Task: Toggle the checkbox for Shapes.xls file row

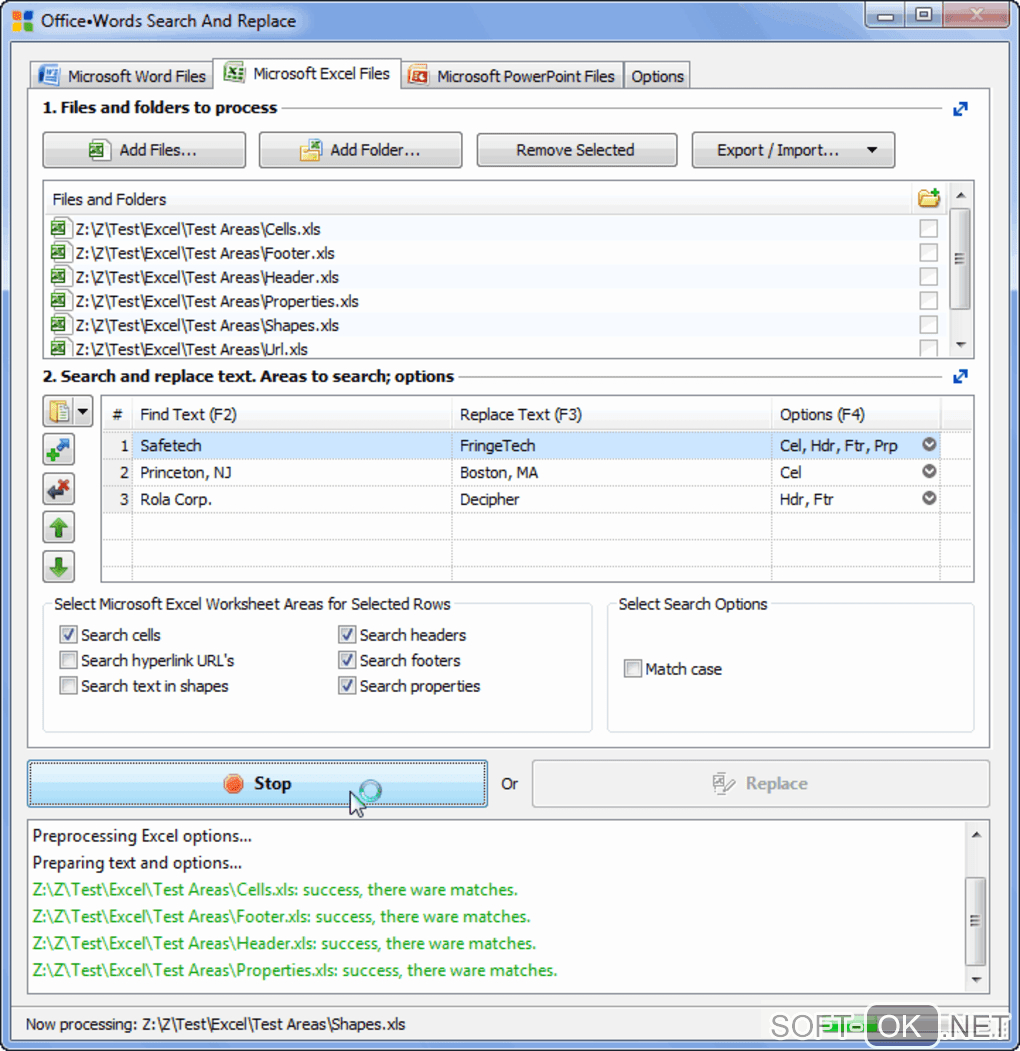Action: (x=928, y=324)
